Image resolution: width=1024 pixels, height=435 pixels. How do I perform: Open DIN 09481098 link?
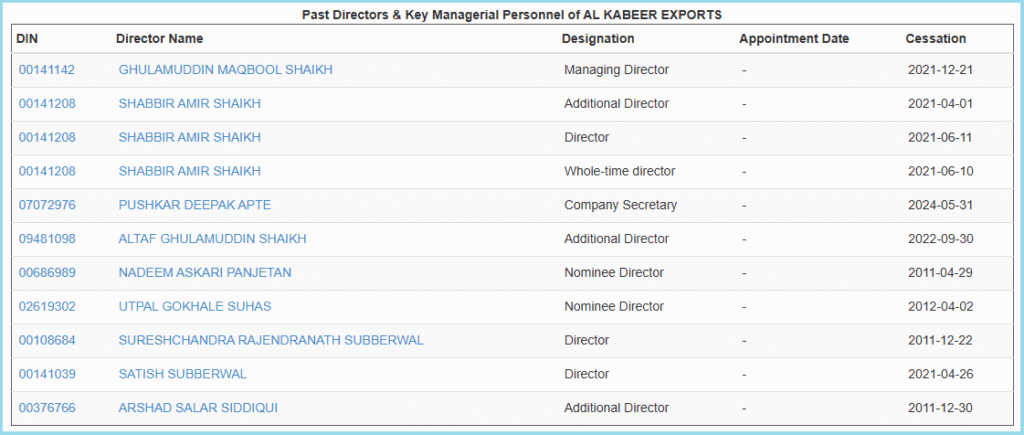tap(47, 239)
